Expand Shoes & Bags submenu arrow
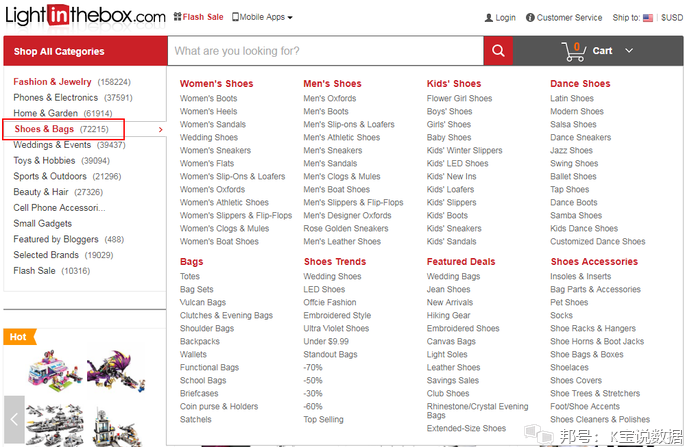The width and height of the screenshot is (685, 447). [161, 129]
